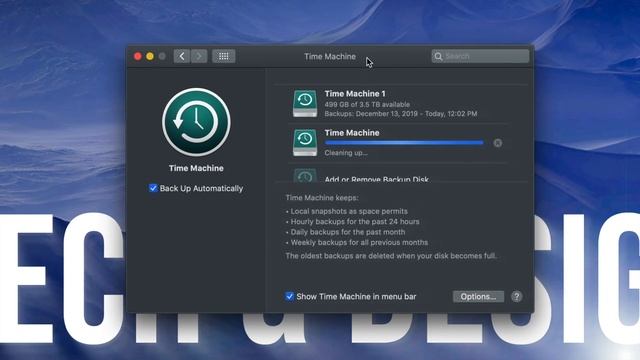
Task: Go back with the left chevron button
Action: click(x=182, y=56)
